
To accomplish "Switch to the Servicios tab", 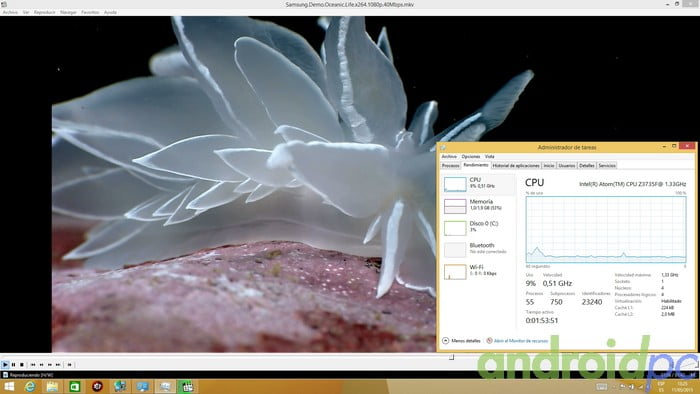I will click(607, 166).
